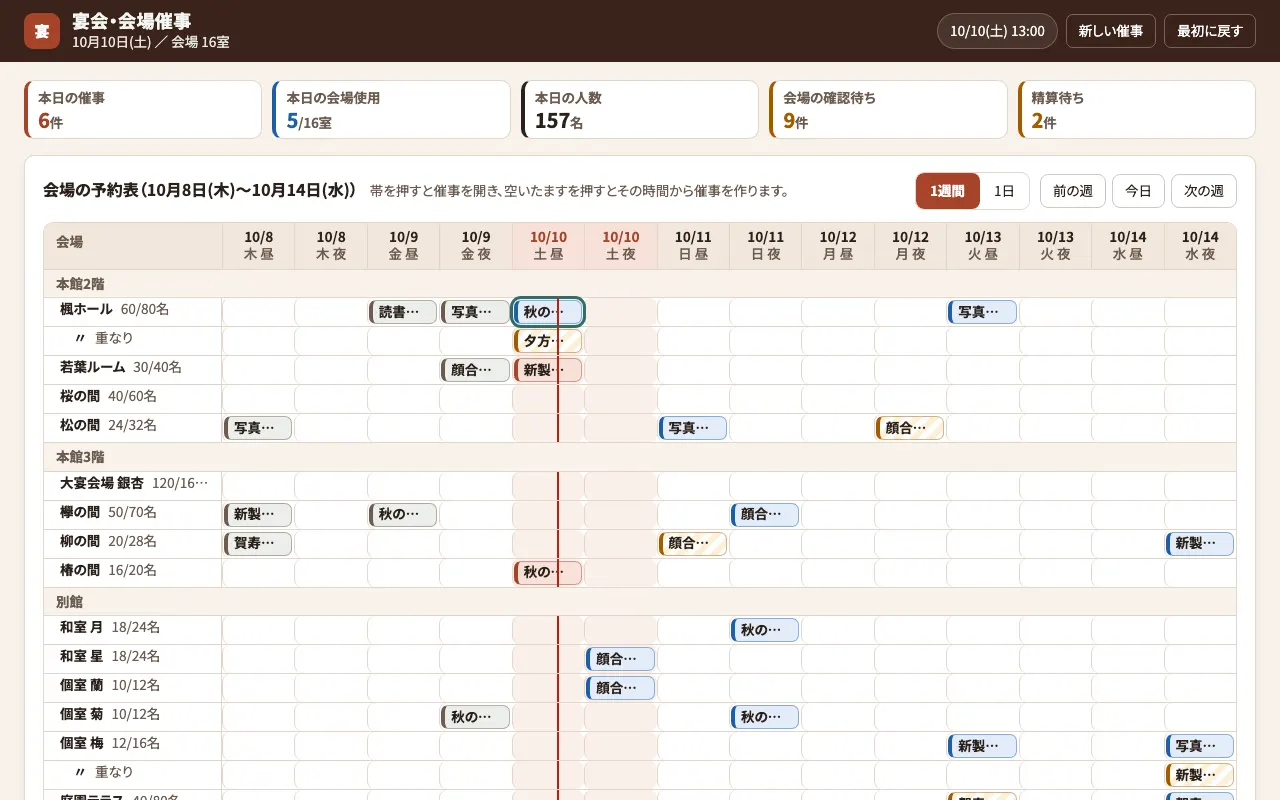Open 新製… event in 若葉ルーム row
This screenshot has height=800, width=1280.
pyautogui.click(x=548, y=370)
